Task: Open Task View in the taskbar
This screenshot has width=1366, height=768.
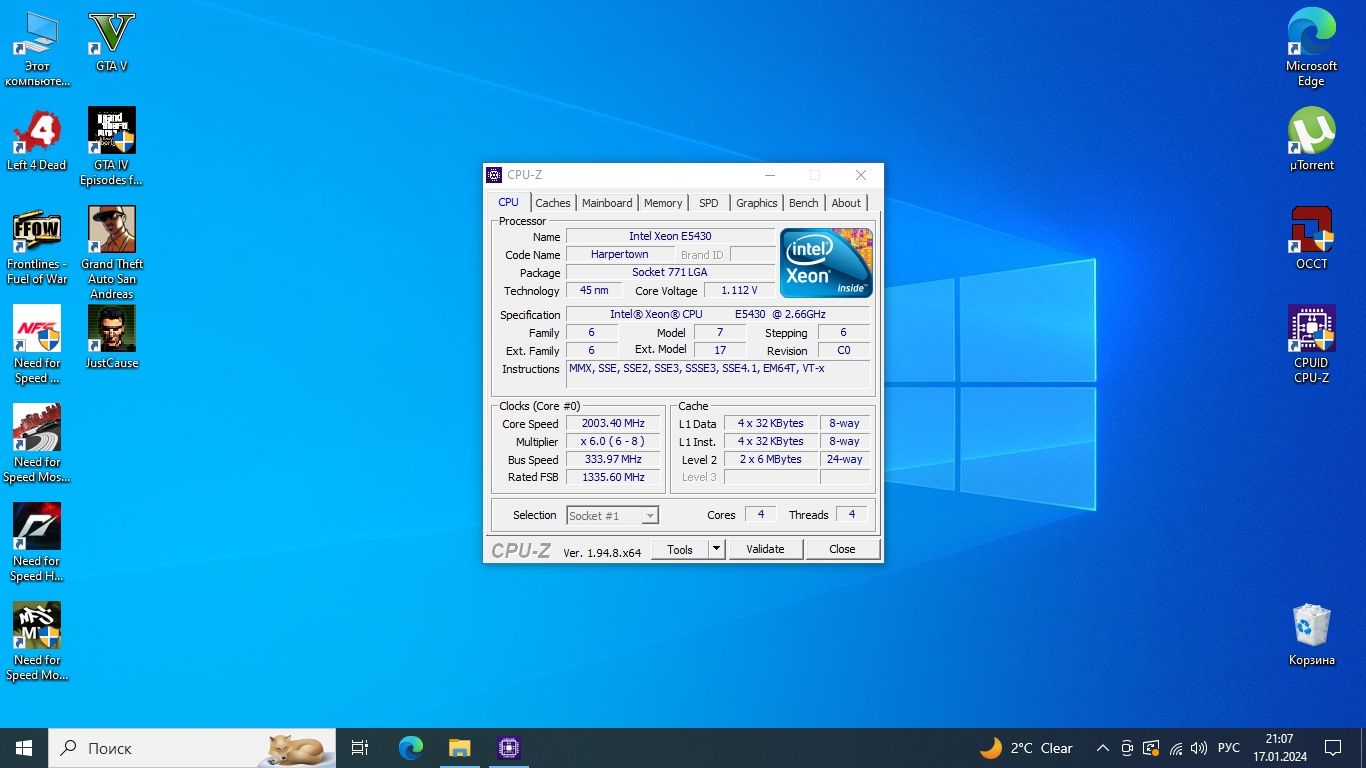Action: coord(360,747)
